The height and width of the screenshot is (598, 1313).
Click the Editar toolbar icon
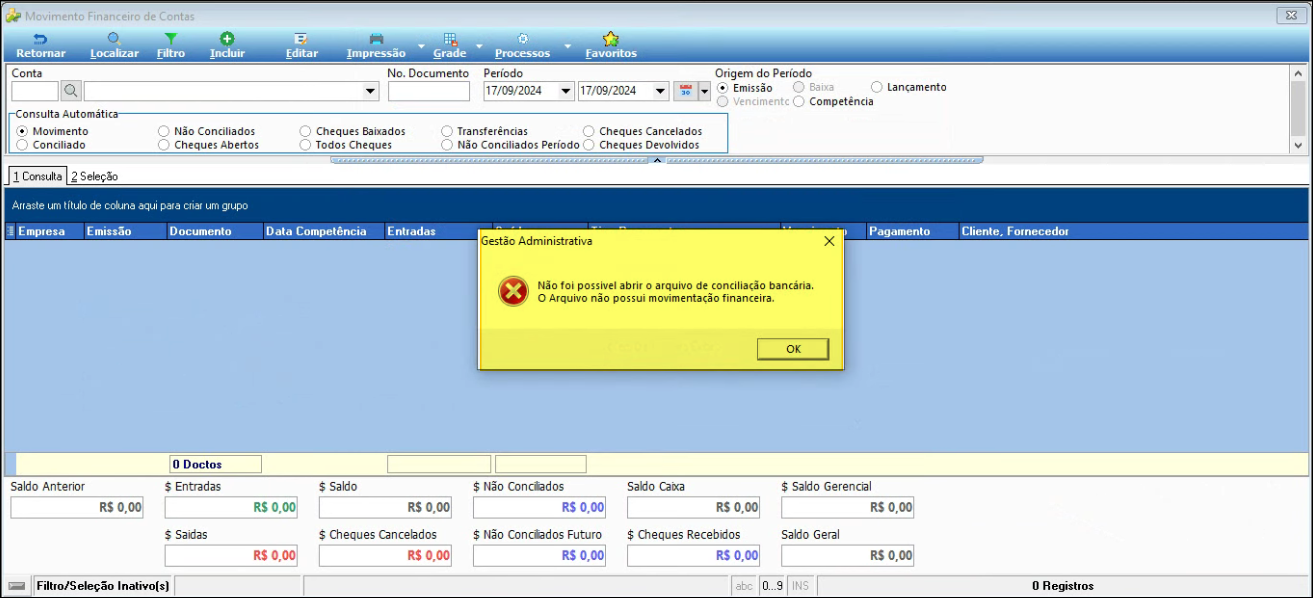click(x=301, y=38)
